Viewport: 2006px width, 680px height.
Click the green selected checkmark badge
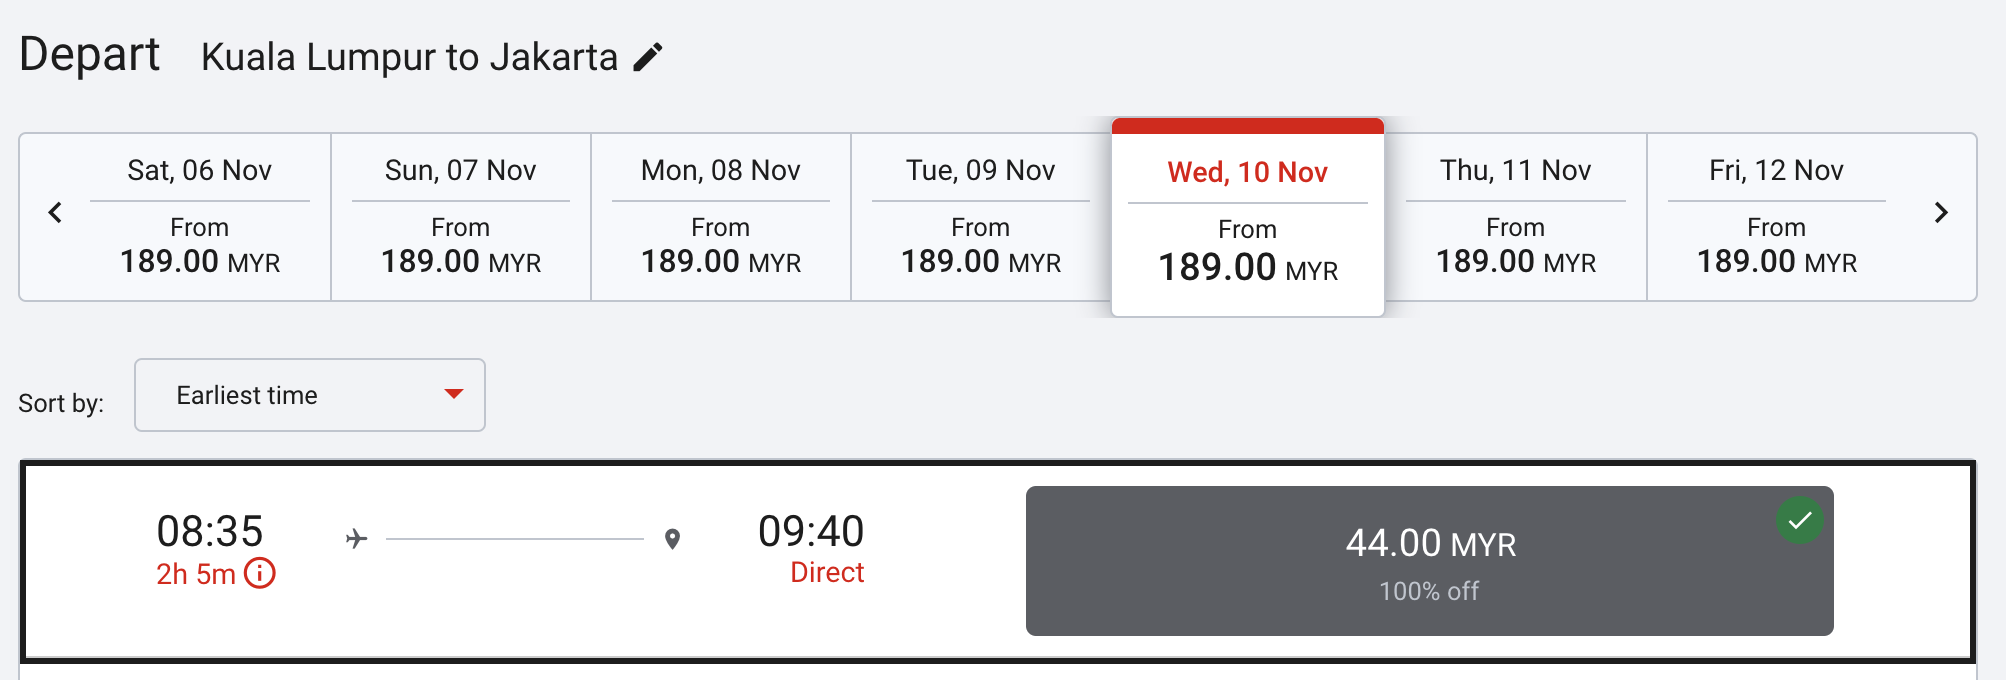(x=1799, y=520)
